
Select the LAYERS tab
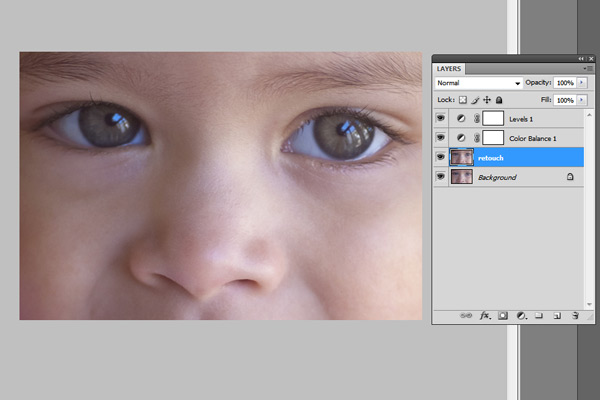click(x=449, y=69)
